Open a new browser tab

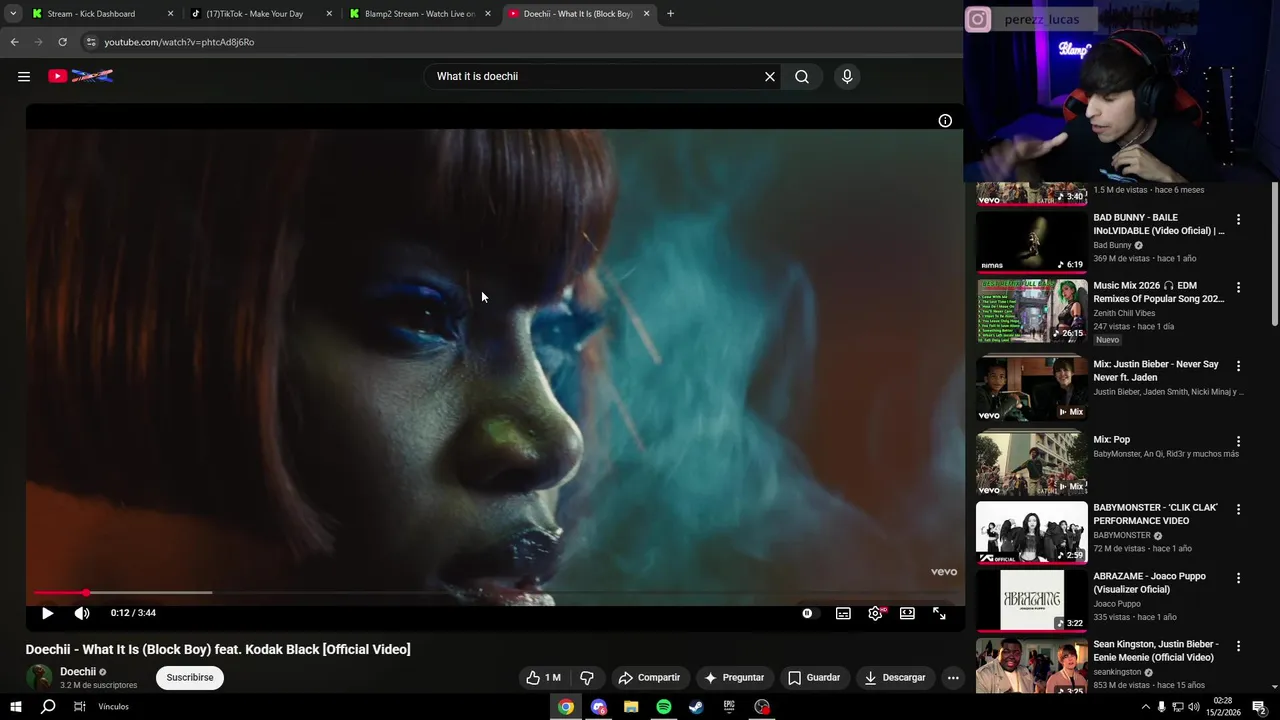point(670,14)
